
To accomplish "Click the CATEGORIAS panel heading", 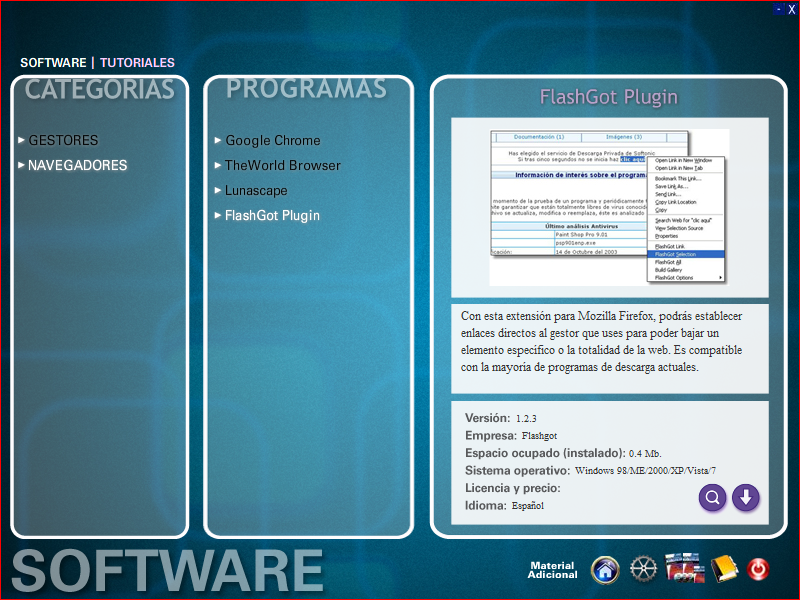I will click(99, 89).
